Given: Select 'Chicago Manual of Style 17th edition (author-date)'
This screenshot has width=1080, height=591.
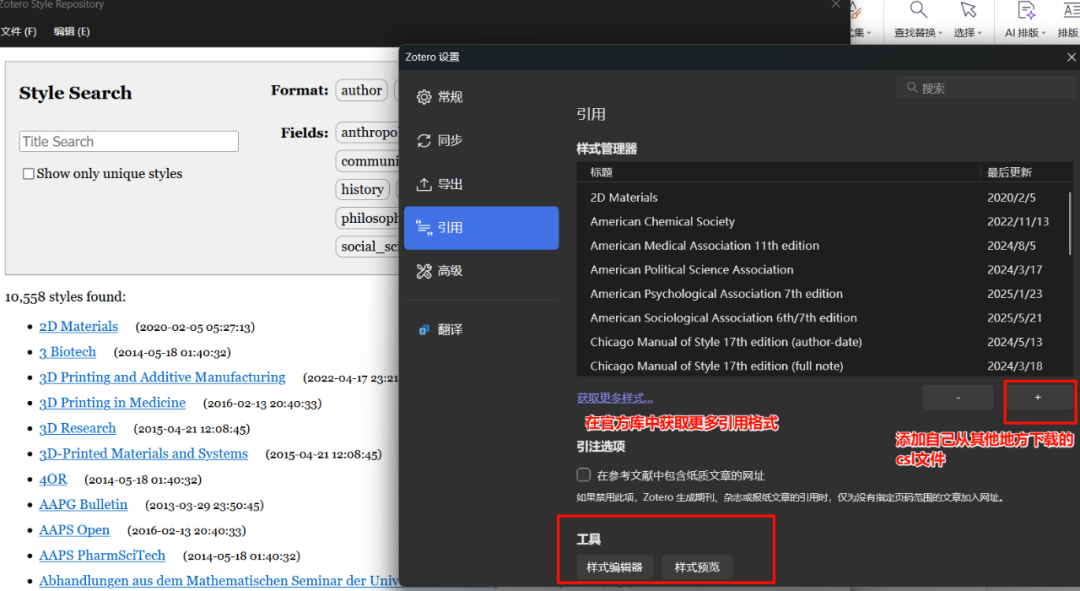Looking at the screenshot, I should click(x=822, y=342).
